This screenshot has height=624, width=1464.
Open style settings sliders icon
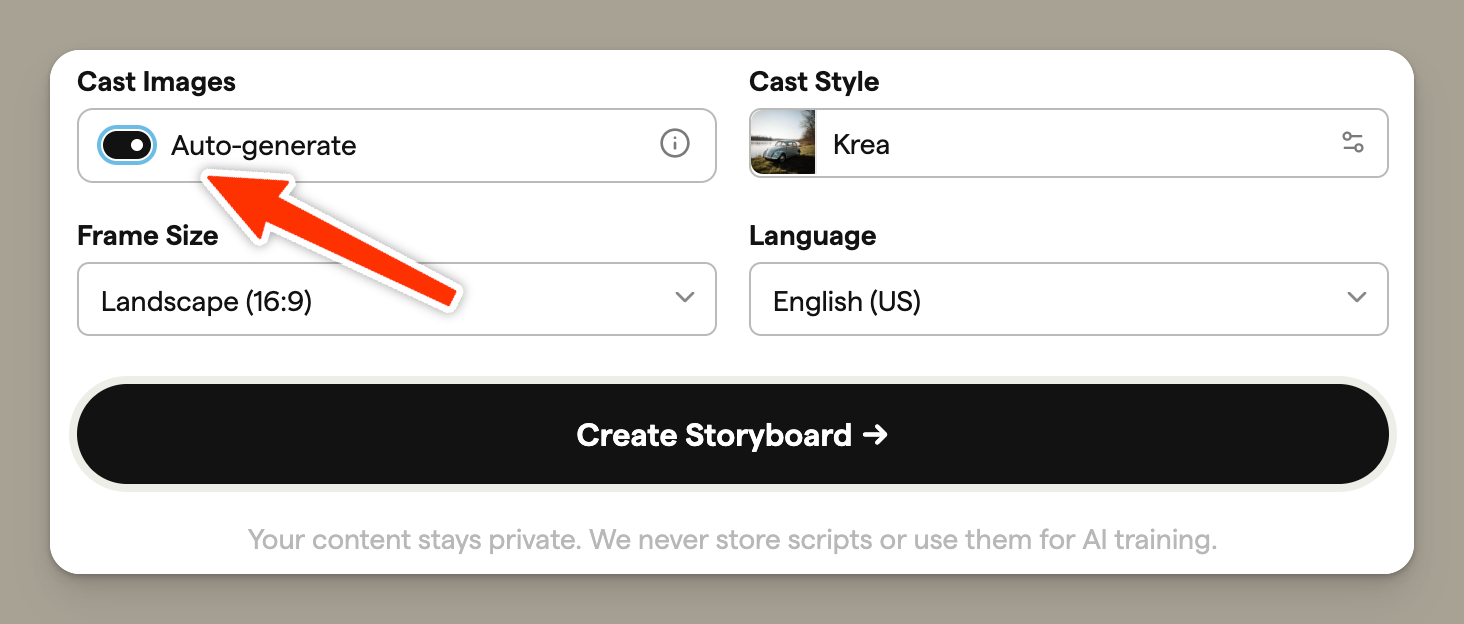1352,142
